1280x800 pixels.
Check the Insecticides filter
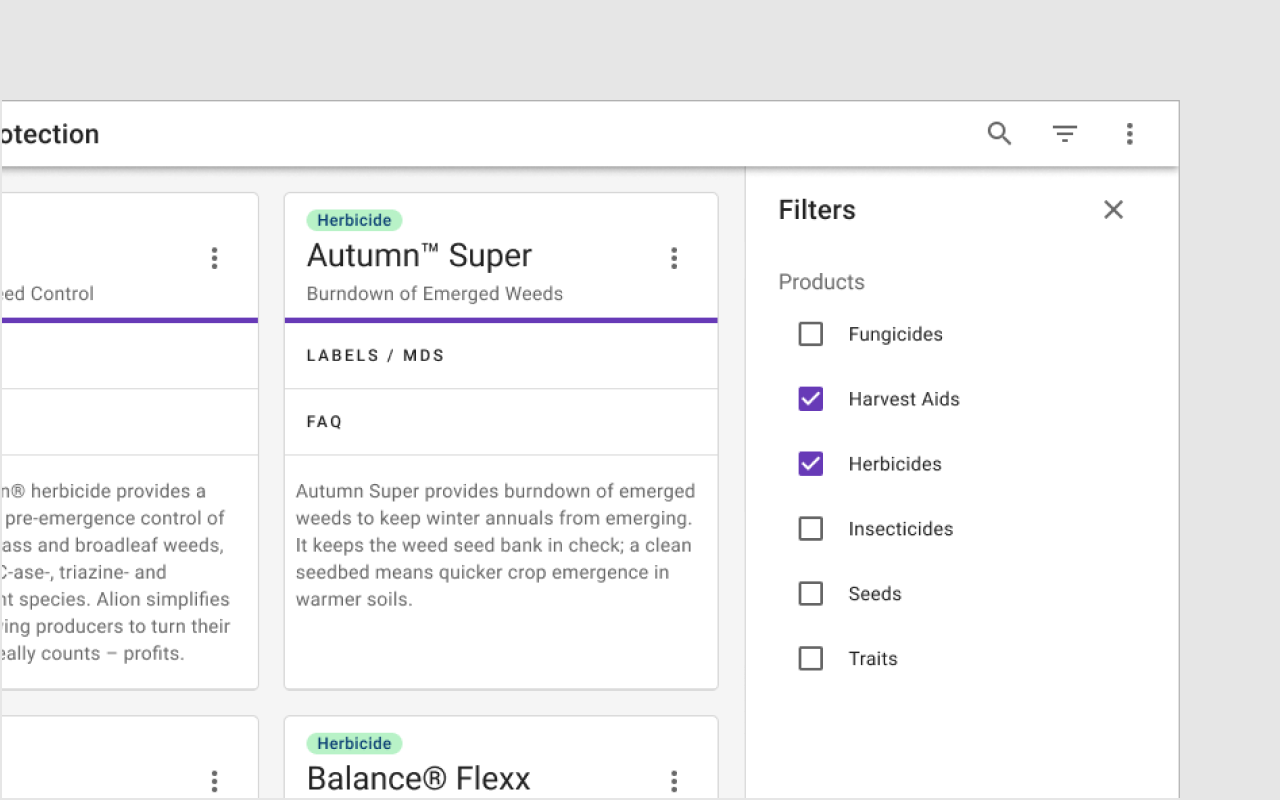(811, 529)
